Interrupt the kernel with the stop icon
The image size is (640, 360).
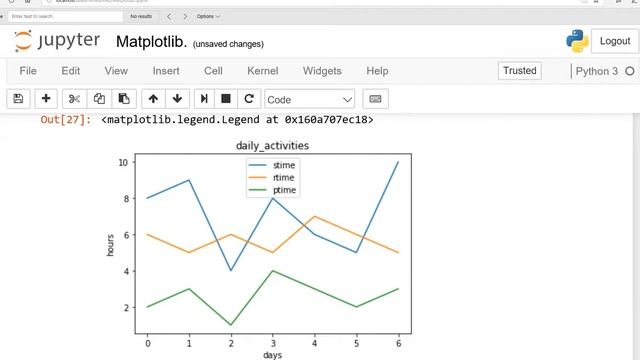(226, 99)
